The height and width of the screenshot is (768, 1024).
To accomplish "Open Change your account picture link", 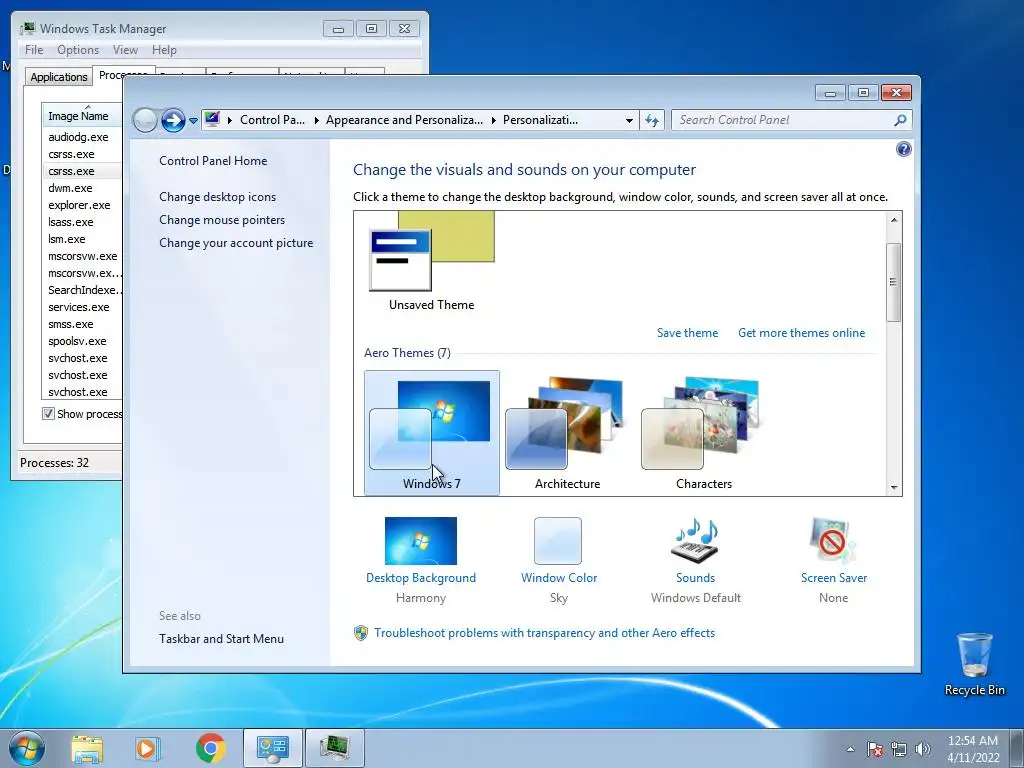I will coord(236,243).
